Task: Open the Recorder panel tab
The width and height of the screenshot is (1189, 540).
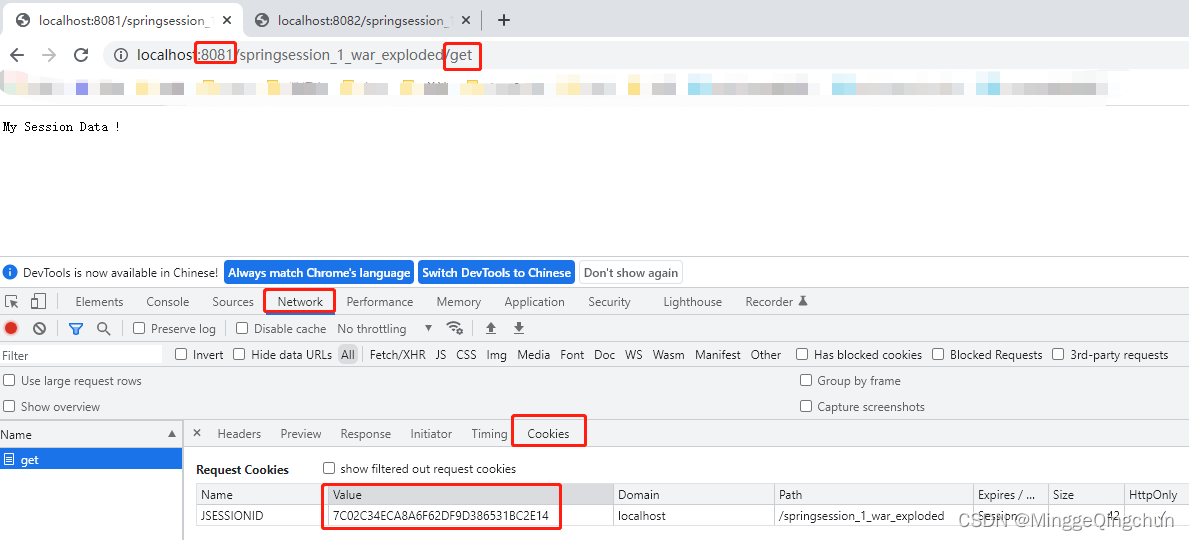Action: [x=776, y=302]
